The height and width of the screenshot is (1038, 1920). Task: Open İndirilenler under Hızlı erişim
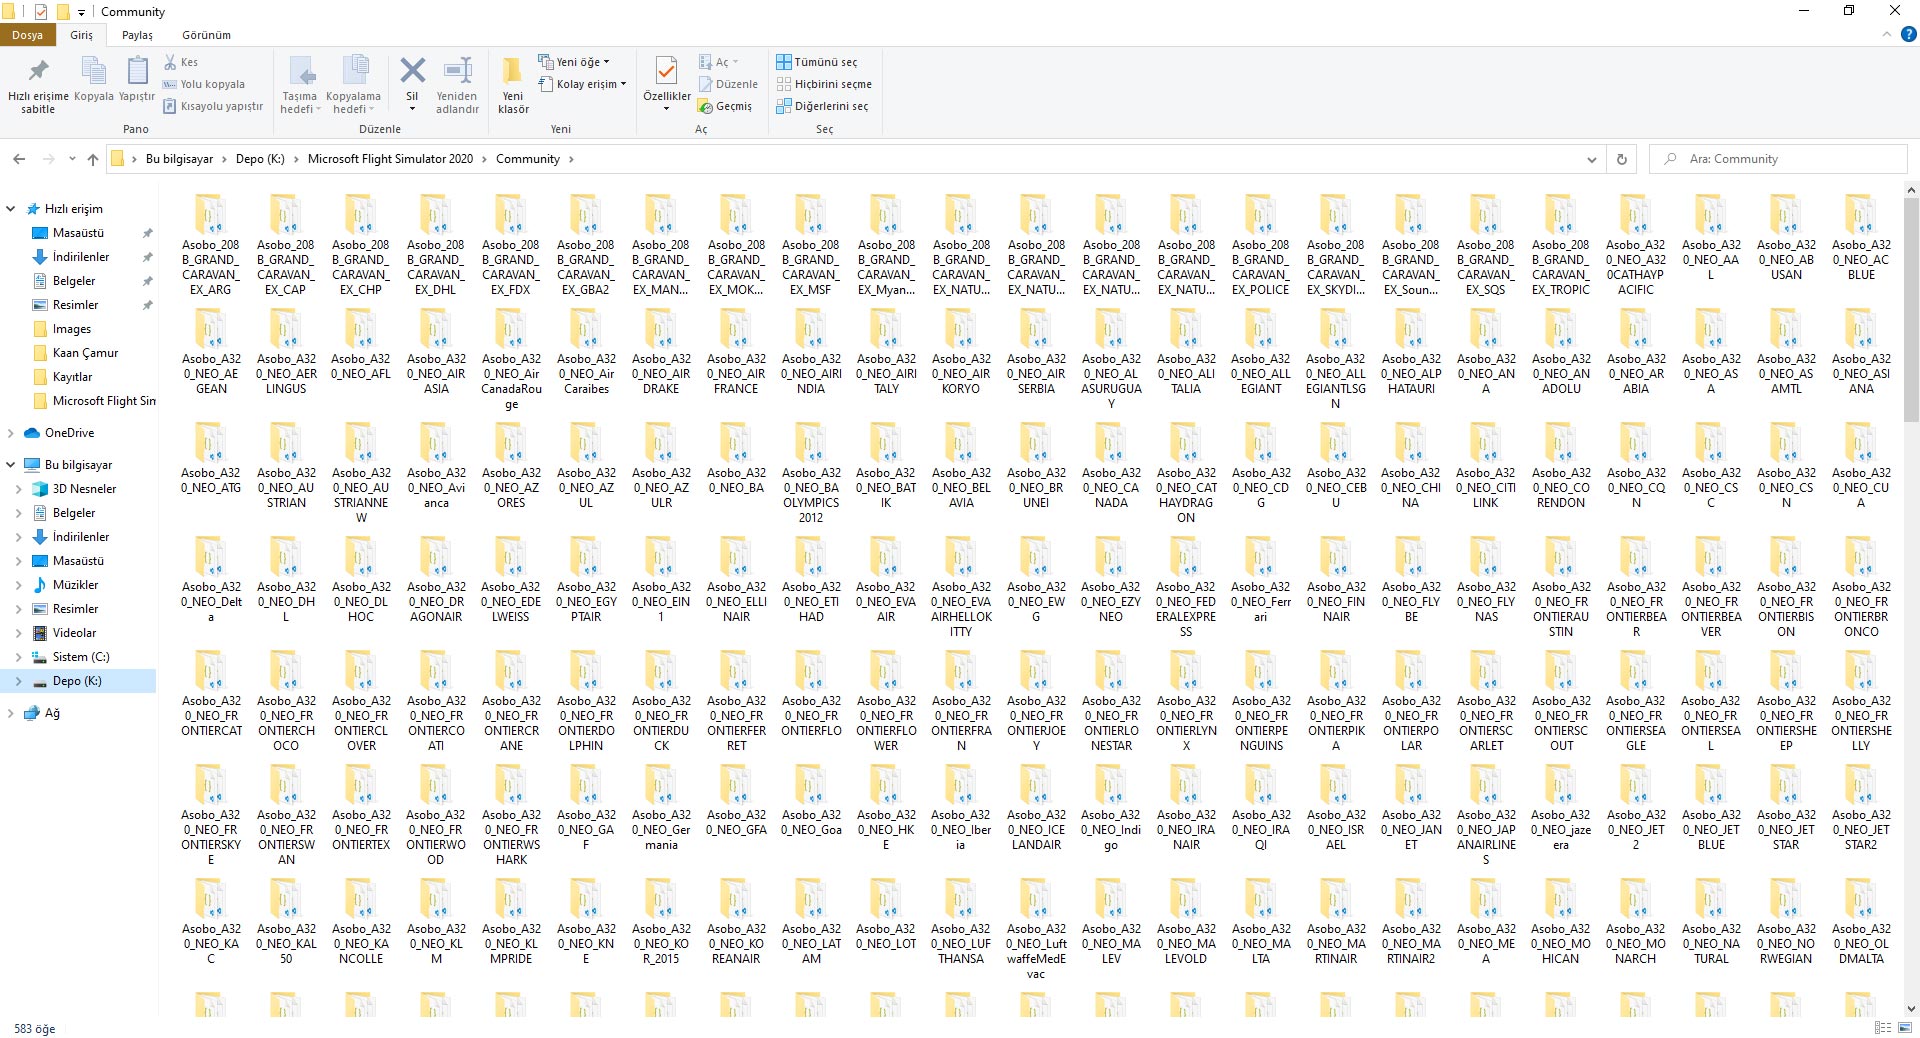tap(81, 257)
